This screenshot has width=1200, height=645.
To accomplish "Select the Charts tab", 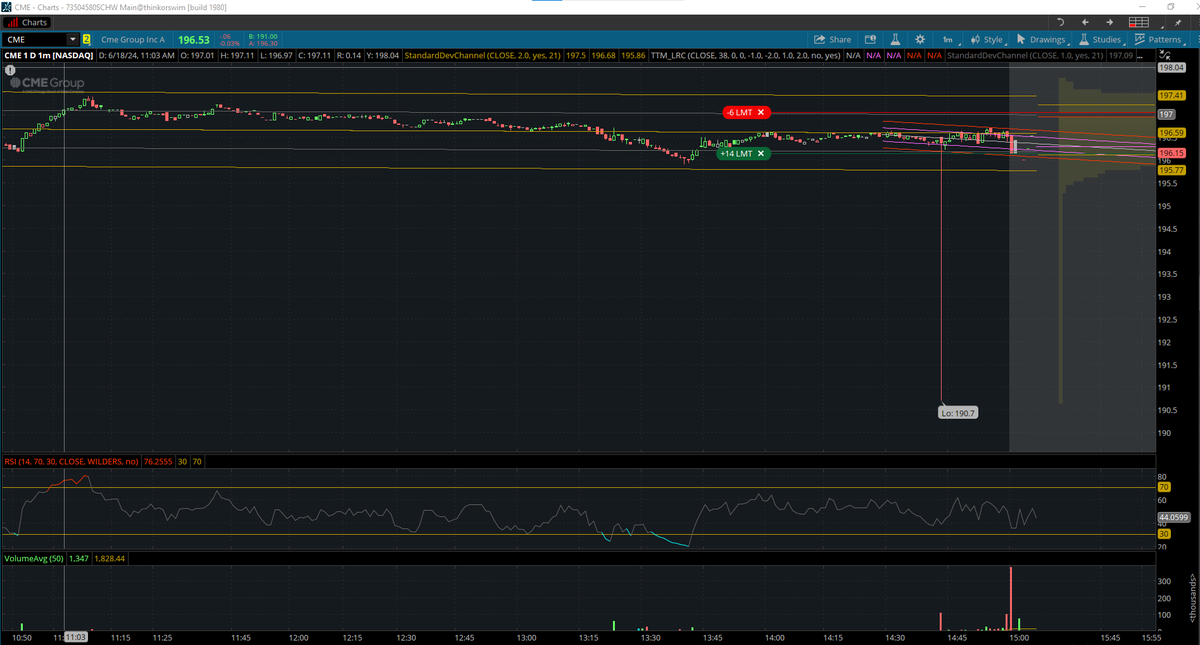I will pos(28,22).
